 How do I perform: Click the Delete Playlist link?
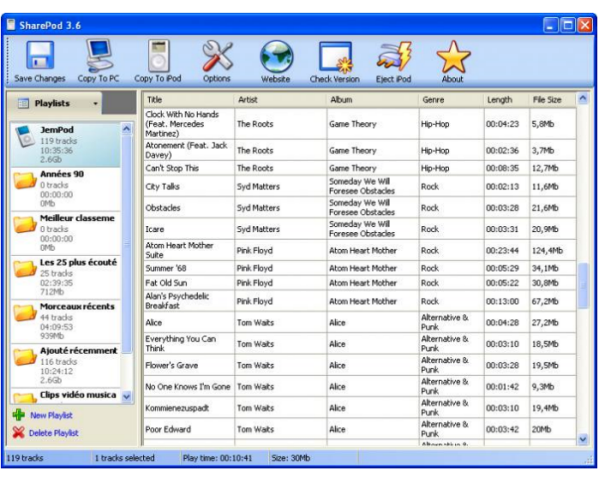click(x=54, y=433)
